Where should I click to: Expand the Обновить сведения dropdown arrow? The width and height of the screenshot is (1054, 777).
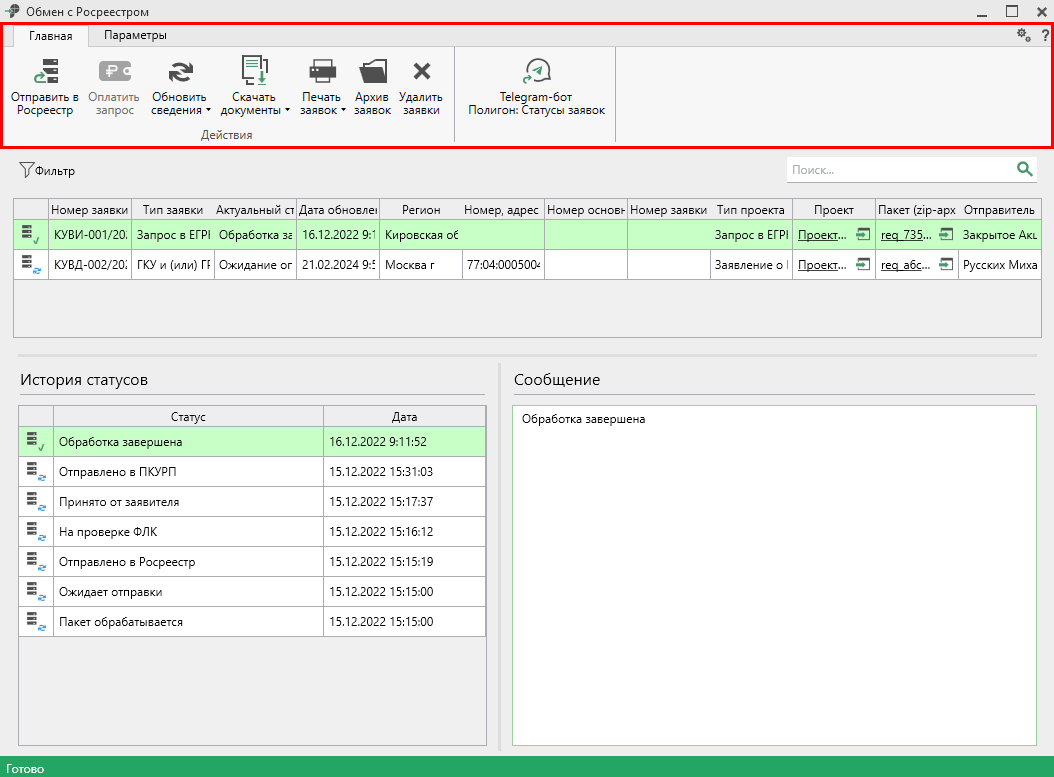tap(208, 111)
